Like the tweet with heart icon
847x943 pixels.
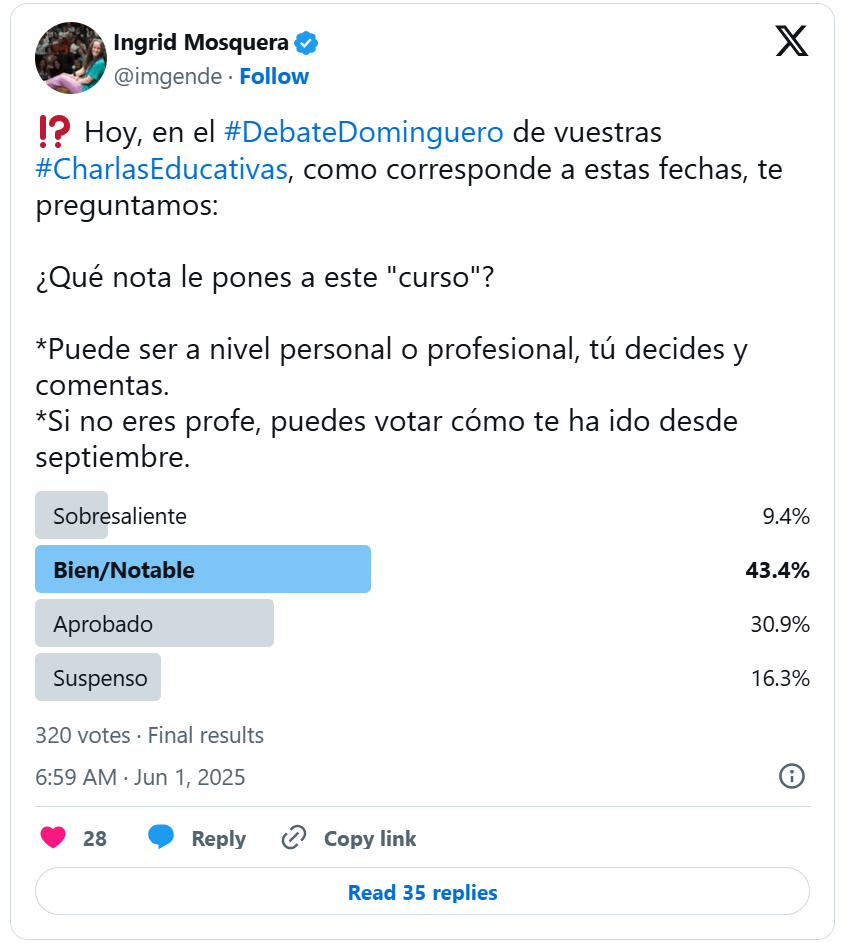click(x=53, y=838)
